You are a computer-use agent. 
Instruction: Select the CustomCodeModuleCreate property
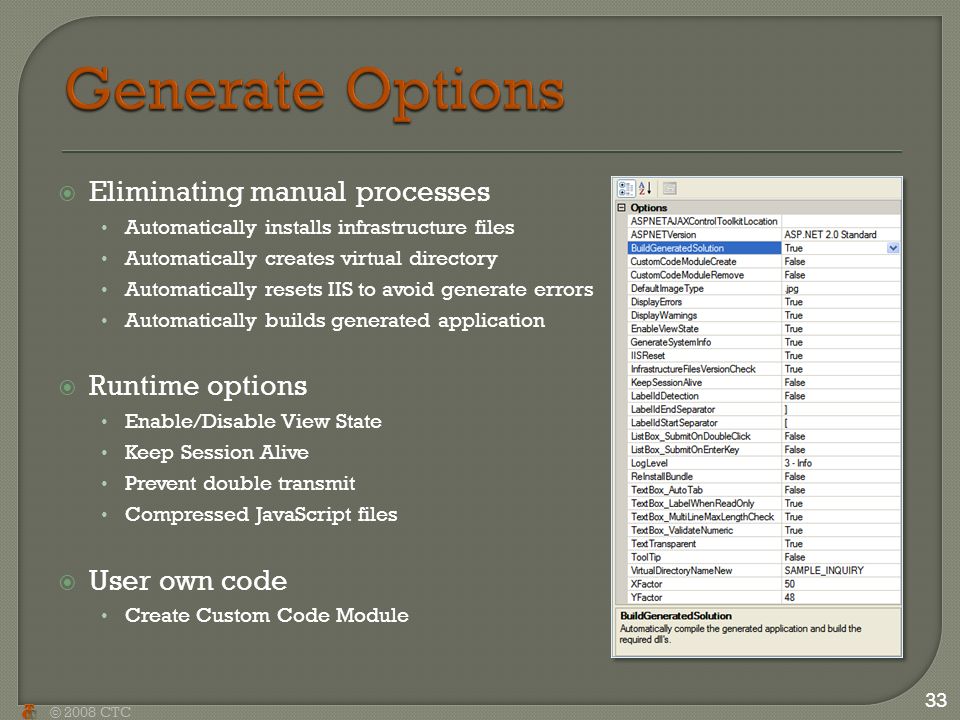pos(704,261)
